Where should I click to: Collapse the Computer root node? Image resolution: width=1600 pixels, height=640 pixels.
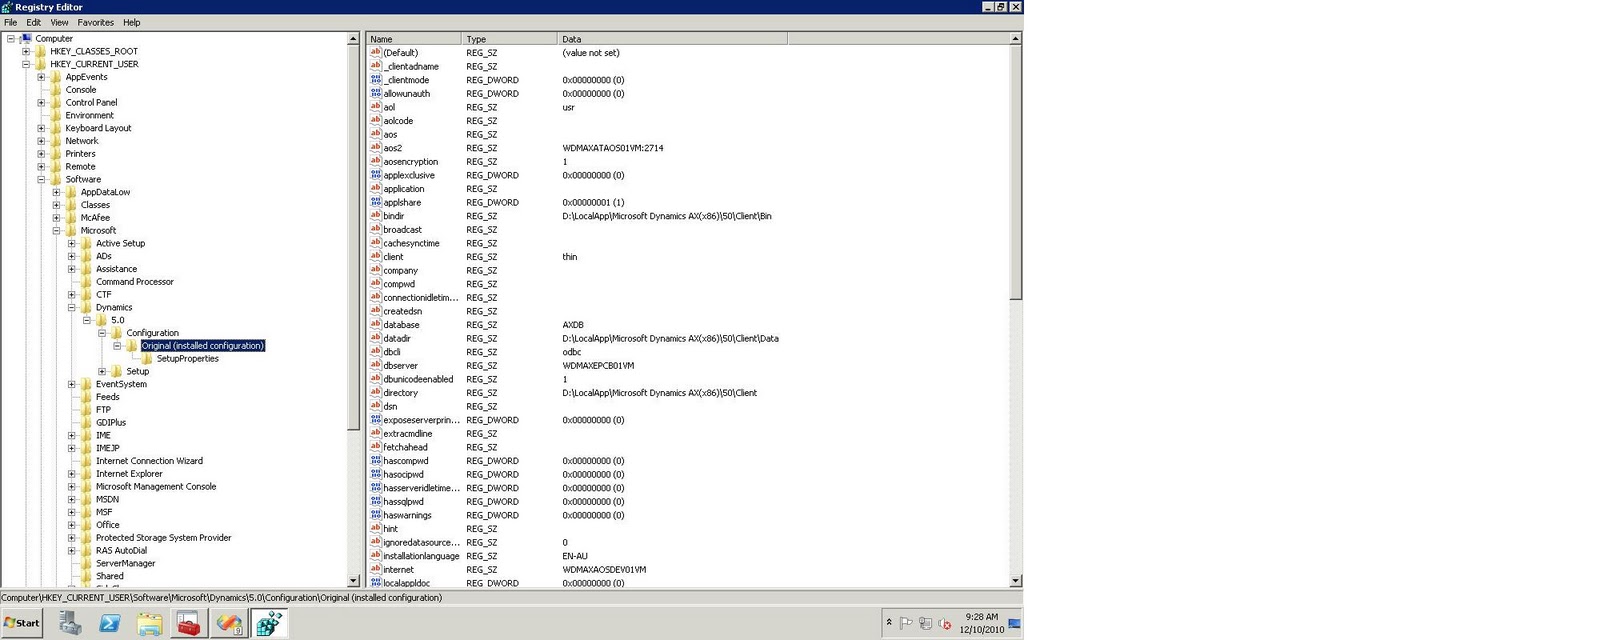pos(11,39)
